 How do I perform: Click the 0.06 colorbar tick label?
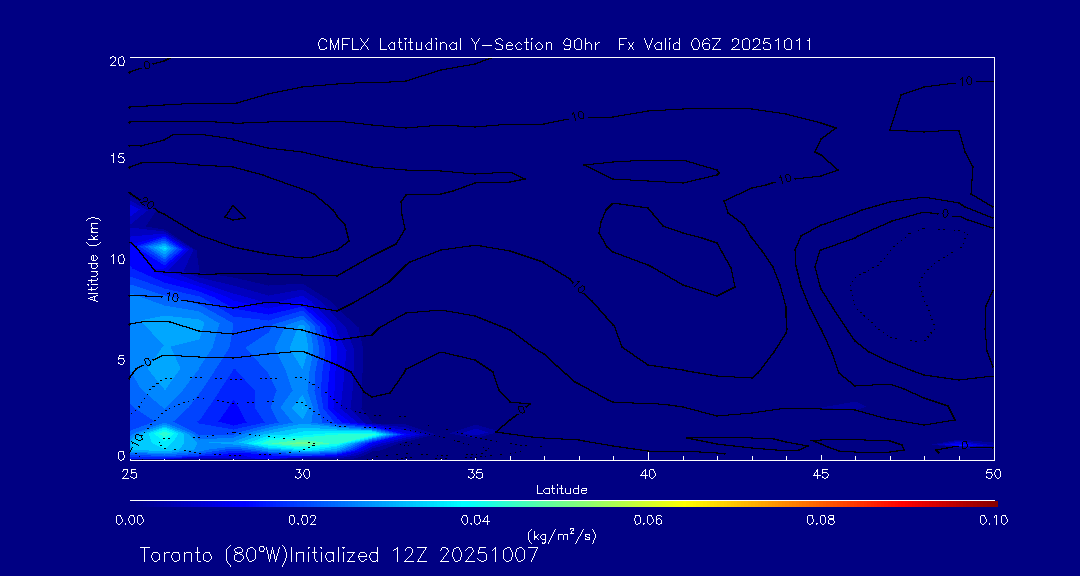[648, 519]
